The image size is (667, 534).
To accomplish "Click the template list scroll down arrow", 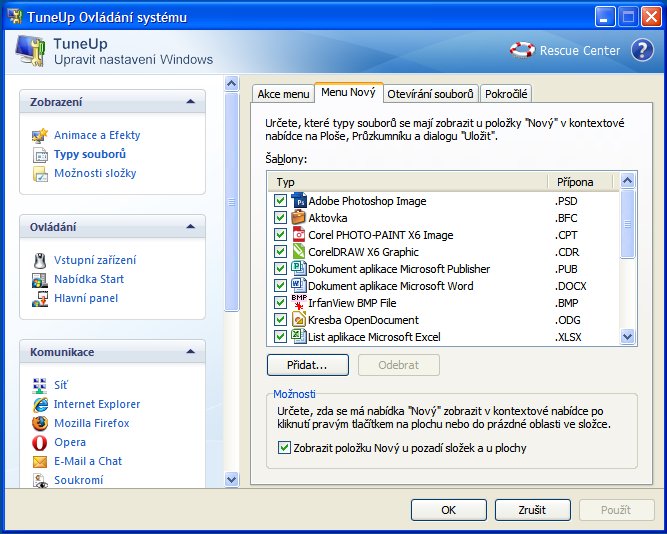I will [627, 337].
